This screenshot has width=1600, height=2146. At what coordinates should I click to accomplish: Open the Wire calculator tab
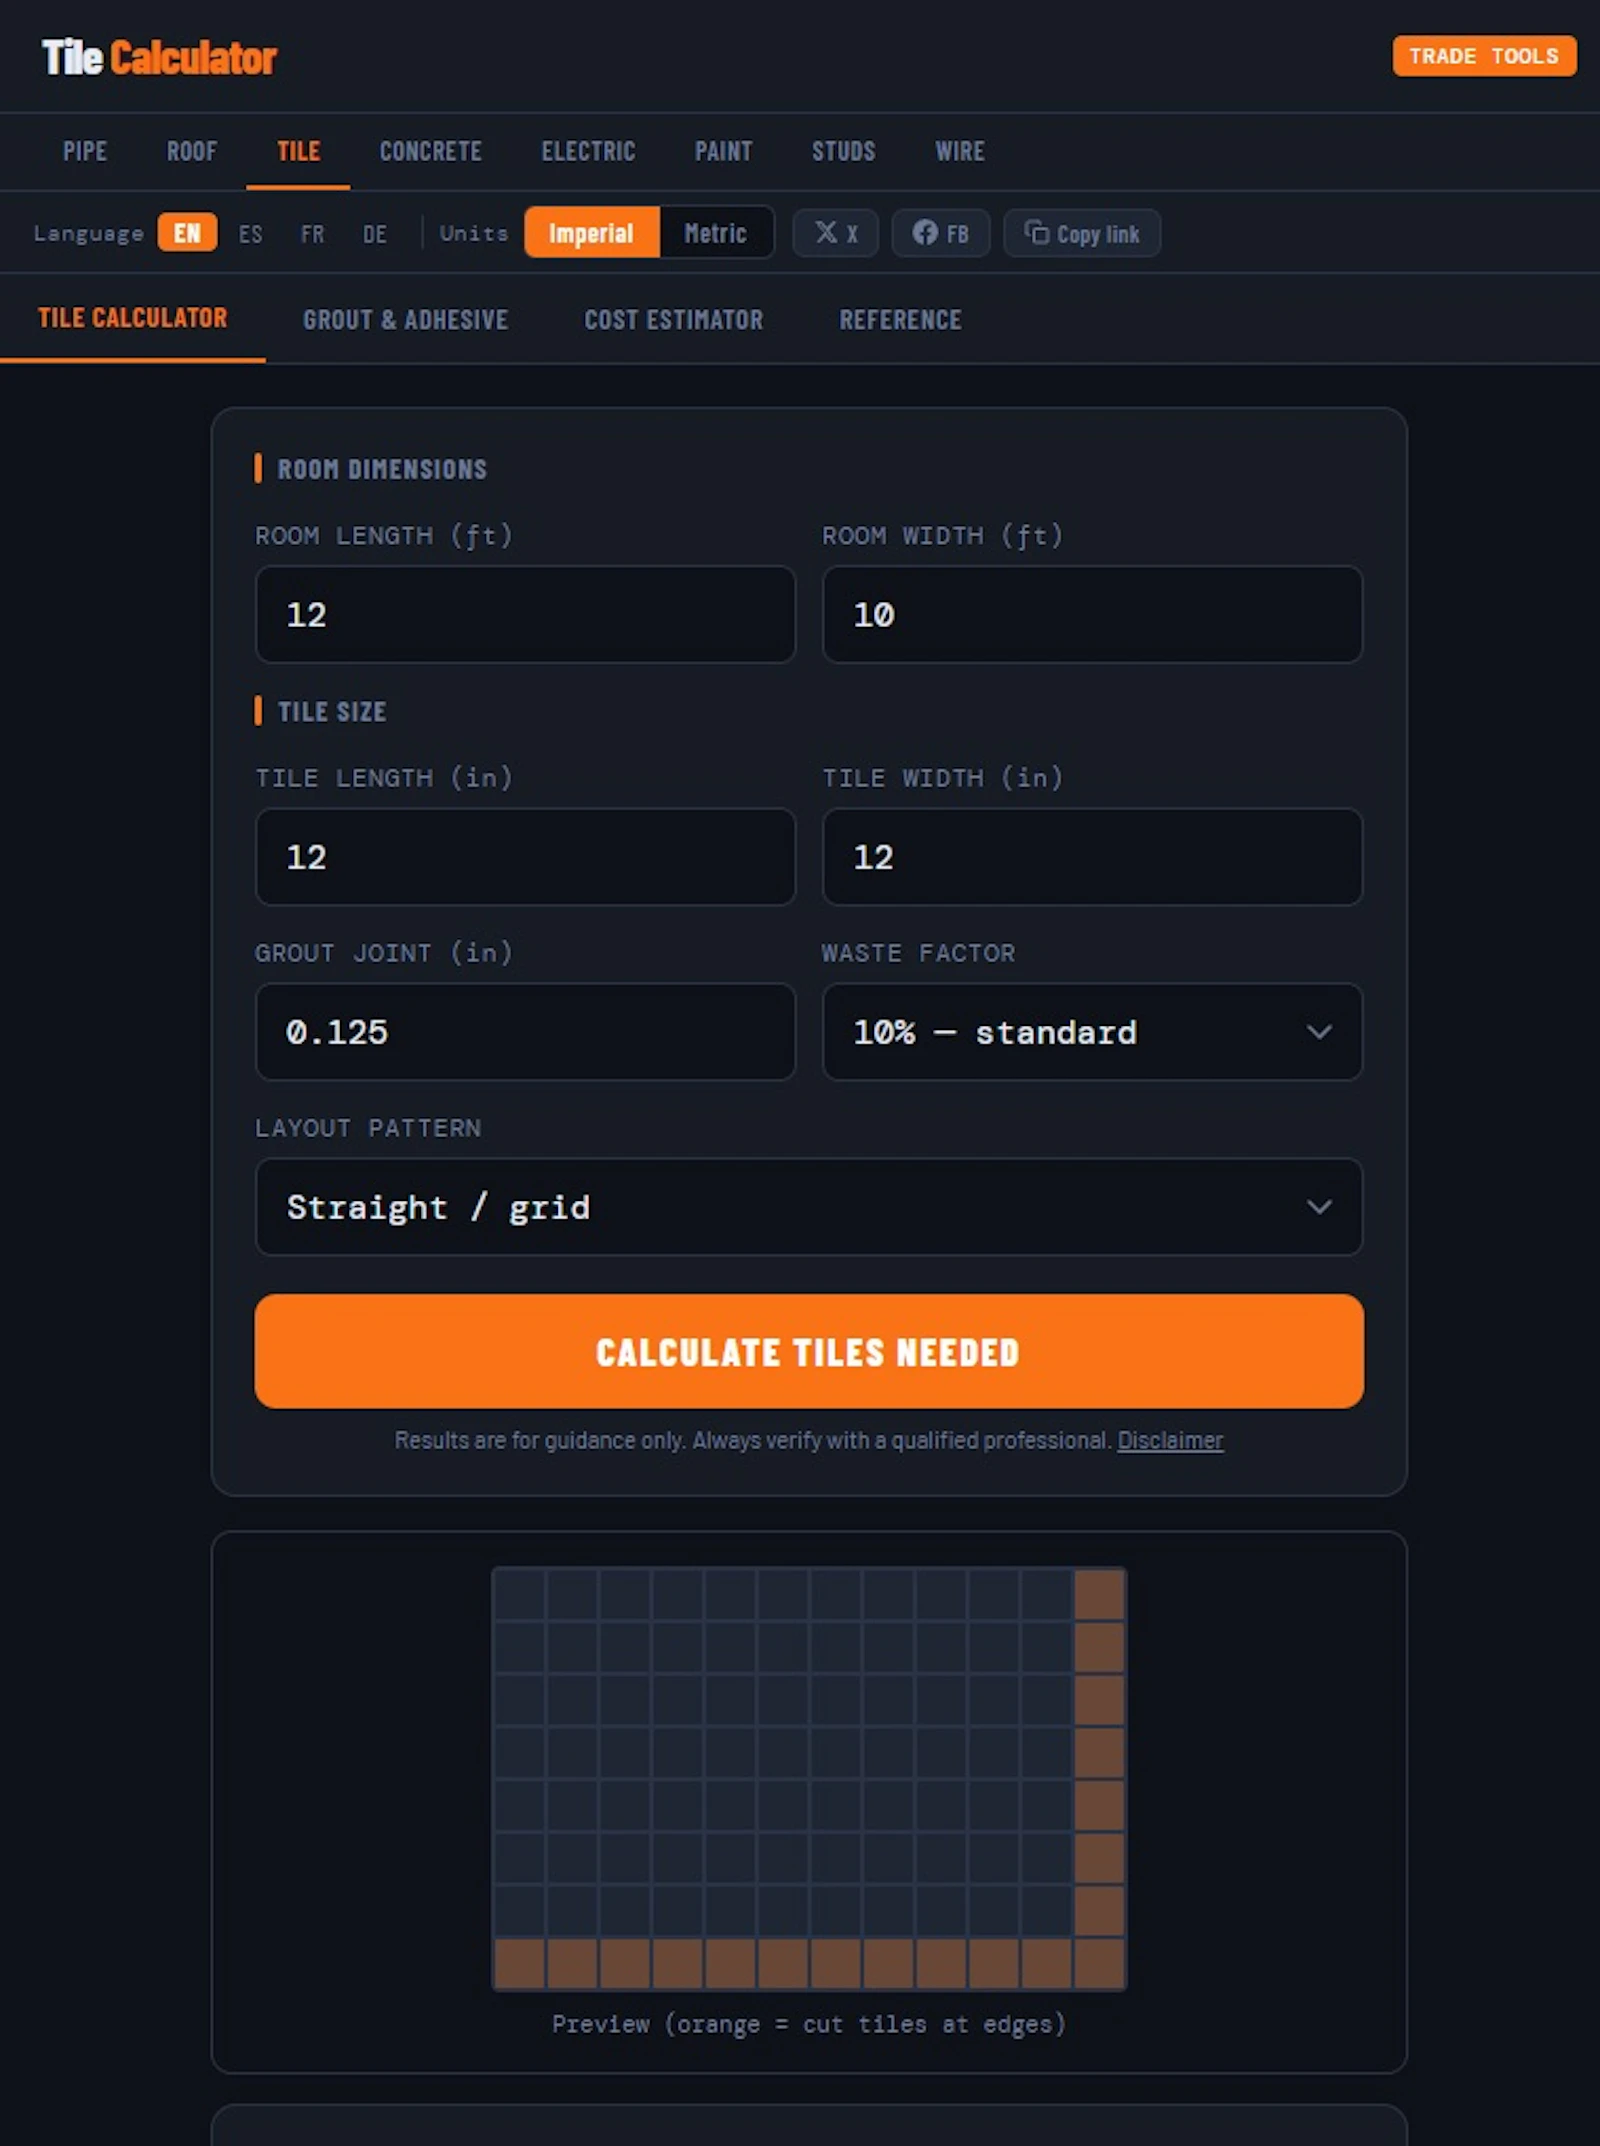click(x=960, y=151)
